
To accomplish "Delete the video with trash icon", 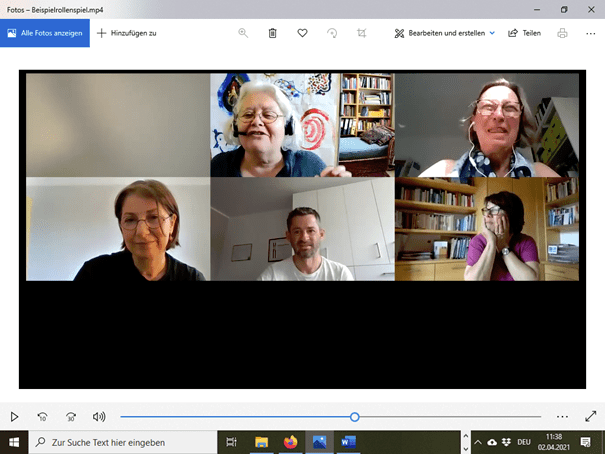I will (272, 33).
